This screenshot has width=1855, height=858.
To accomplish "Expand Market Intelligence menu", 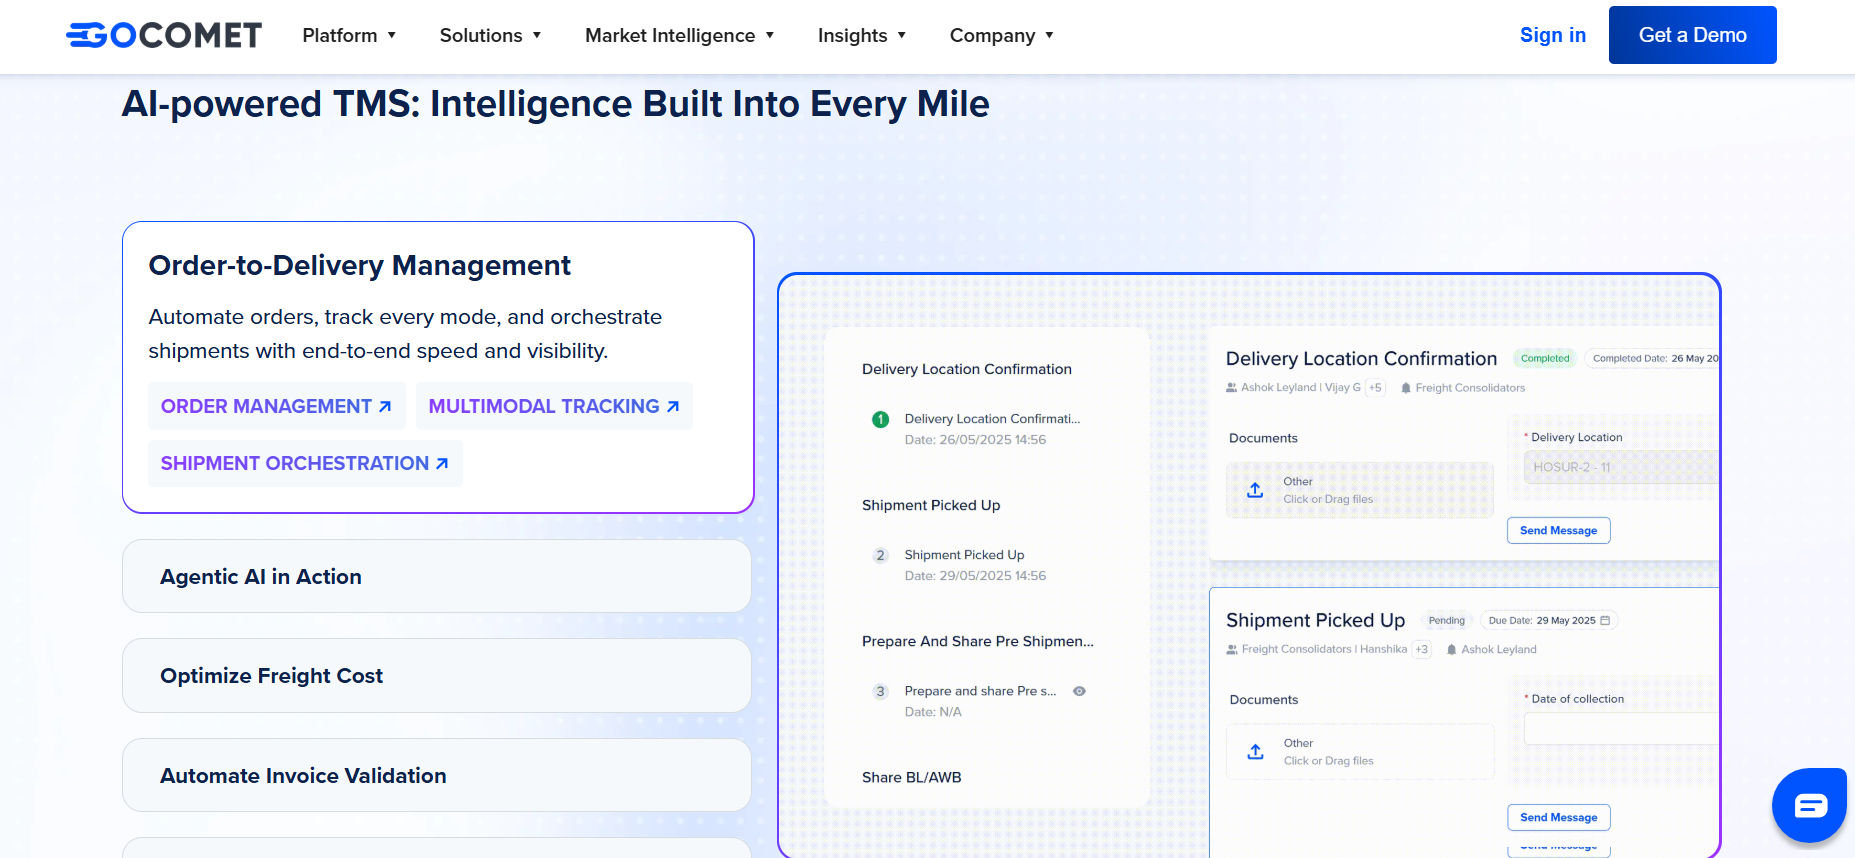I will (x=680, y=36).
